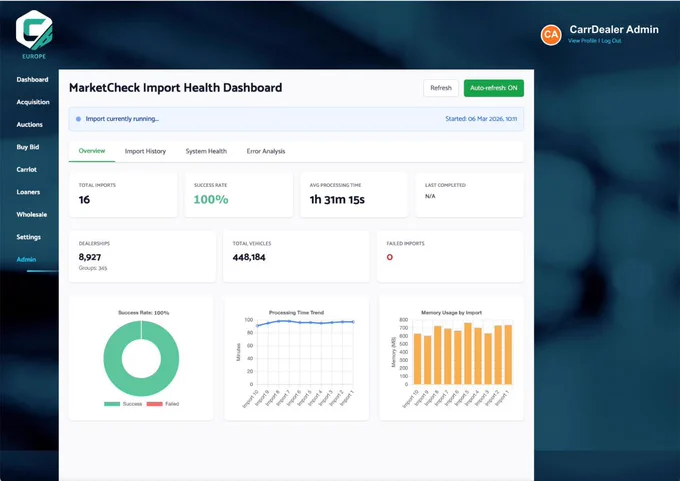This screenshot has height=481, width=680.
Task: Select the Overview tab
Action: (92, 151)
